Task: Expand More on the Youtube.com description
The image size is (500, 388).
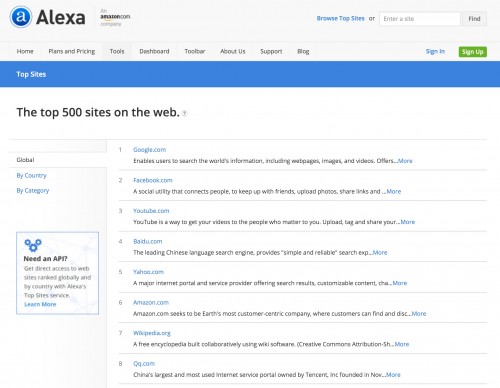Action: tap(408, 222)
